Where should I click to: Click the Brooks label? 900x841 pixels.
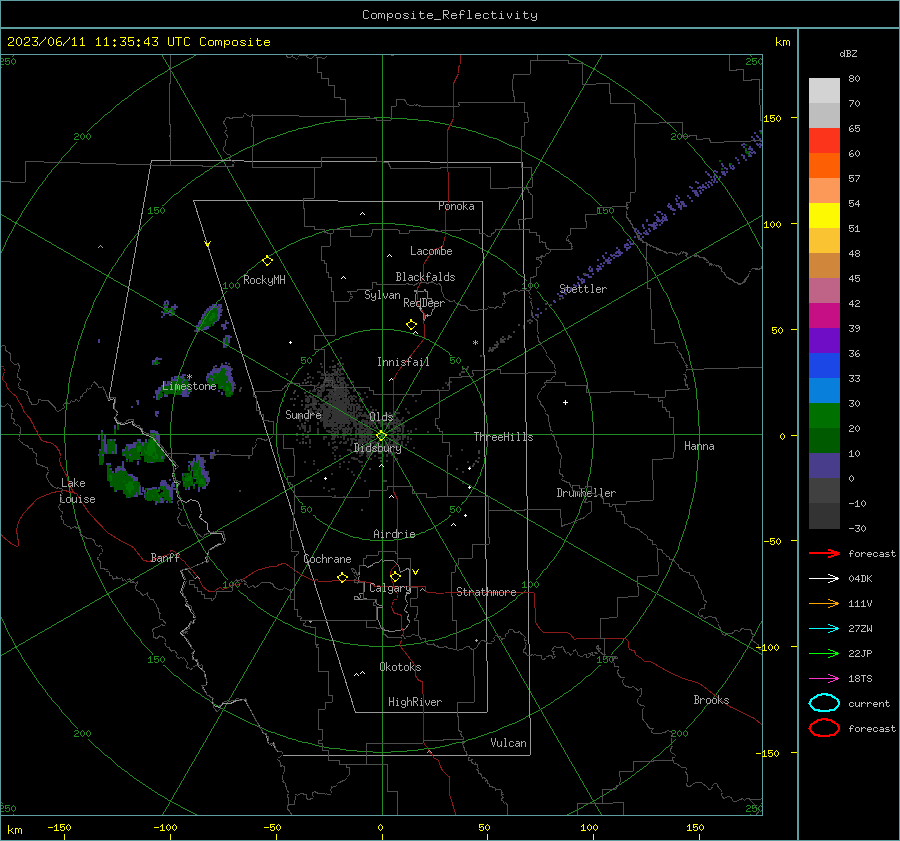click(711, 700)
